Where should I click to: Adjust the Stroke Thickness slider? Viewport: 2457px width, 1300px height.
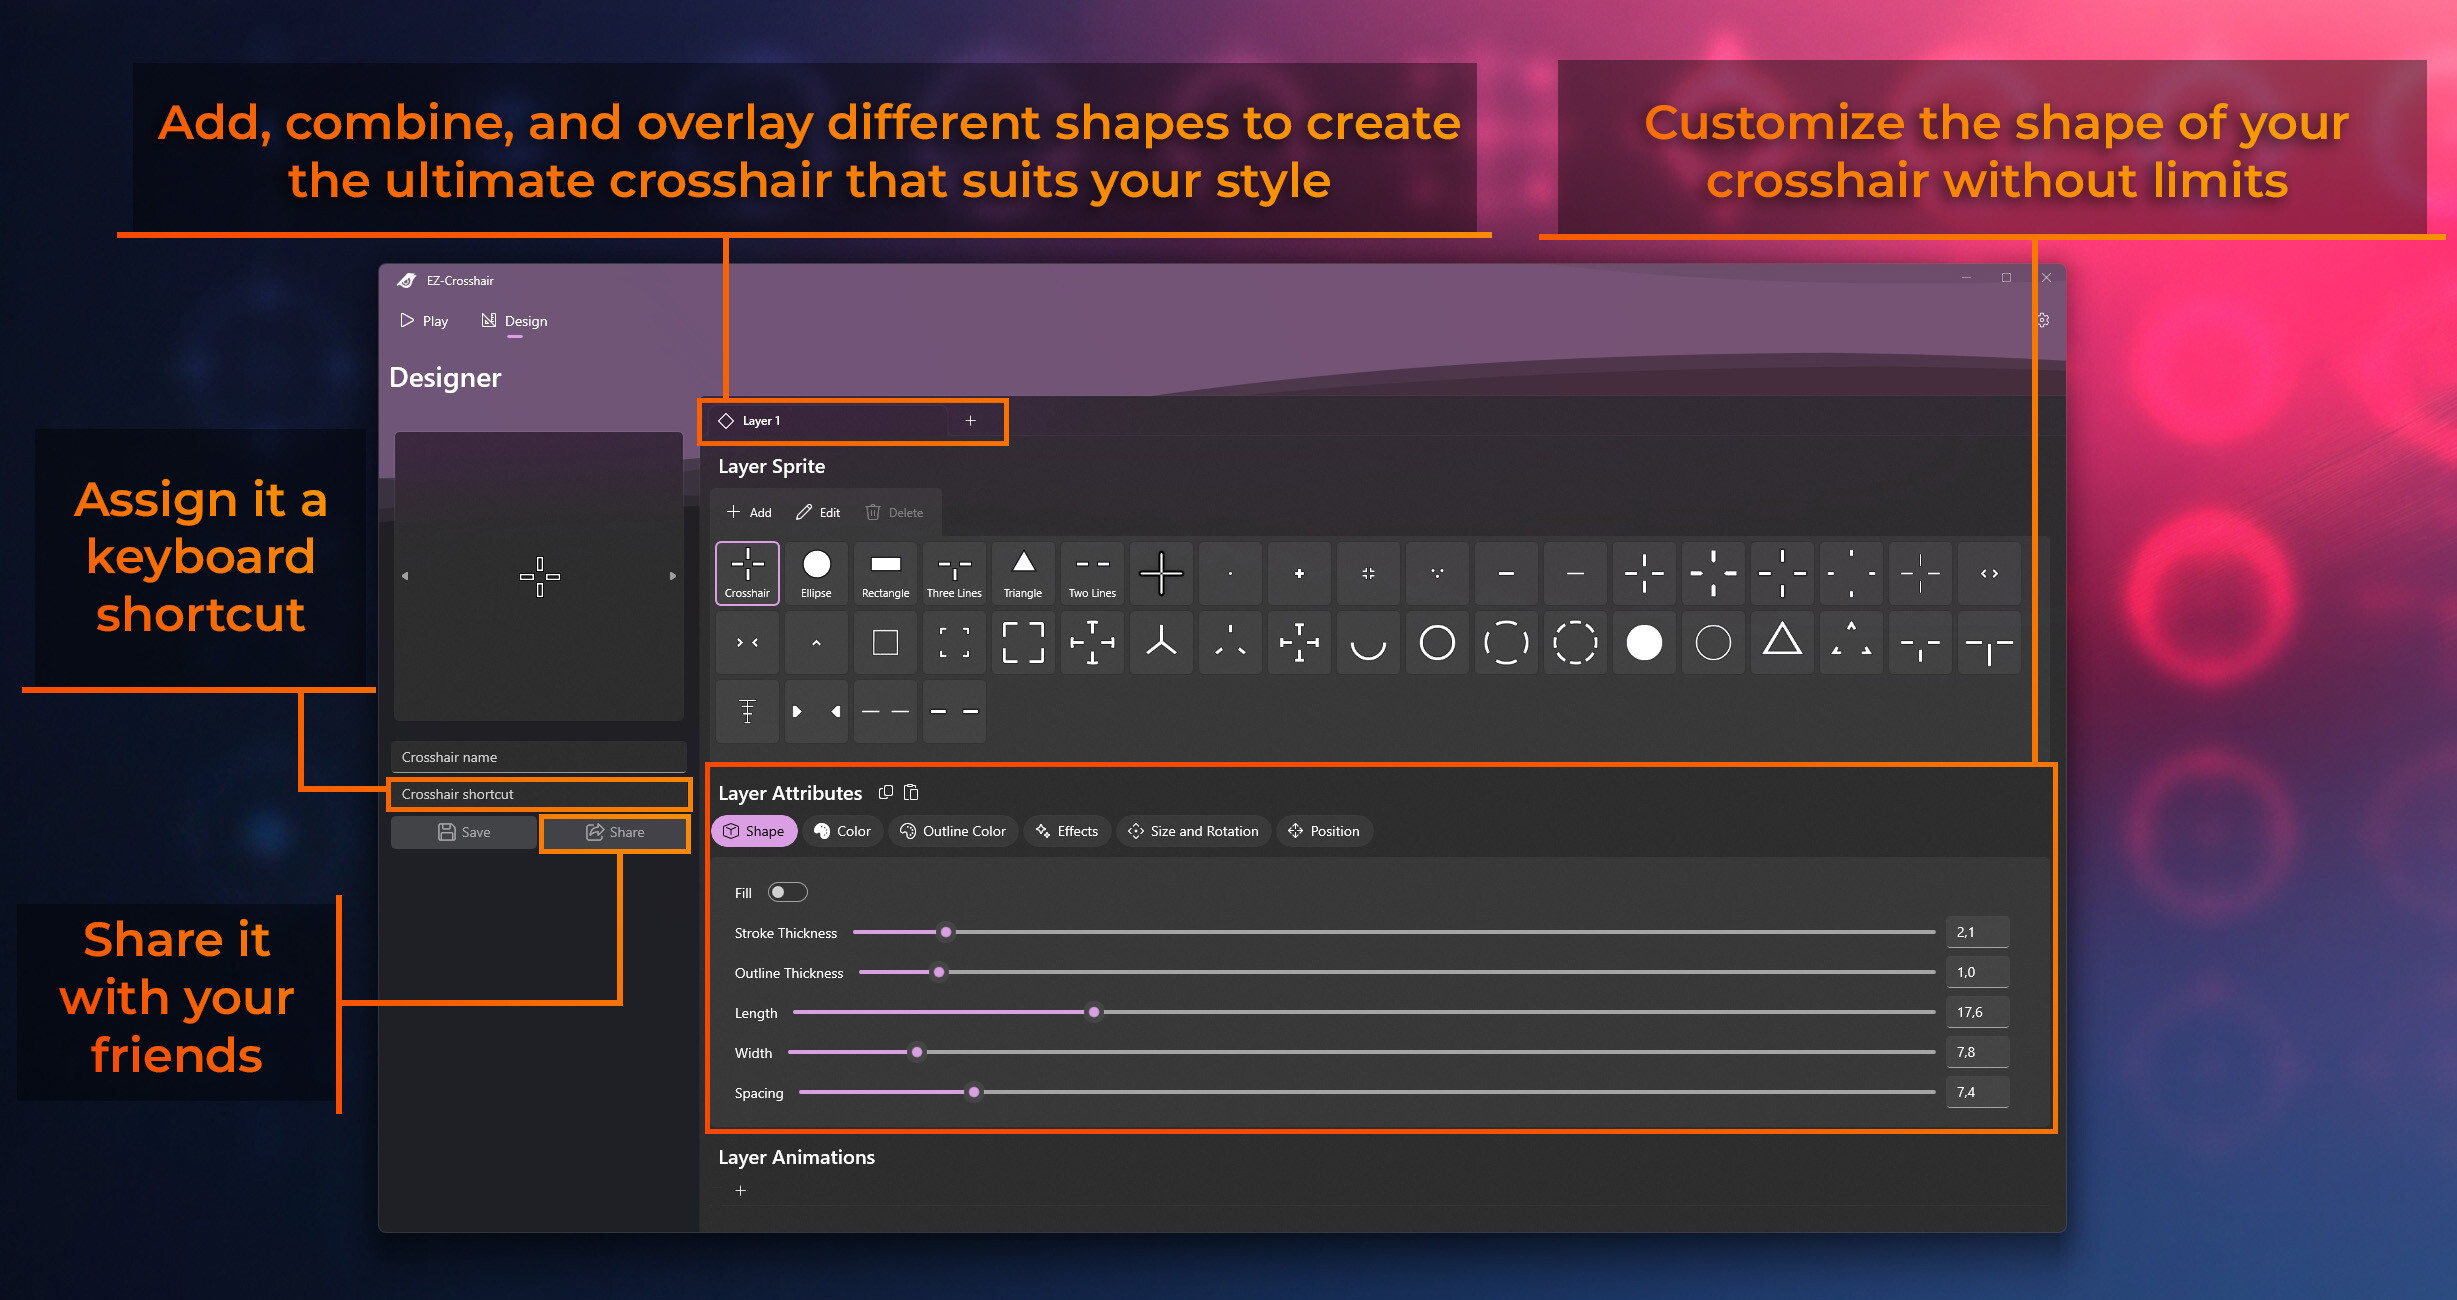945,932
